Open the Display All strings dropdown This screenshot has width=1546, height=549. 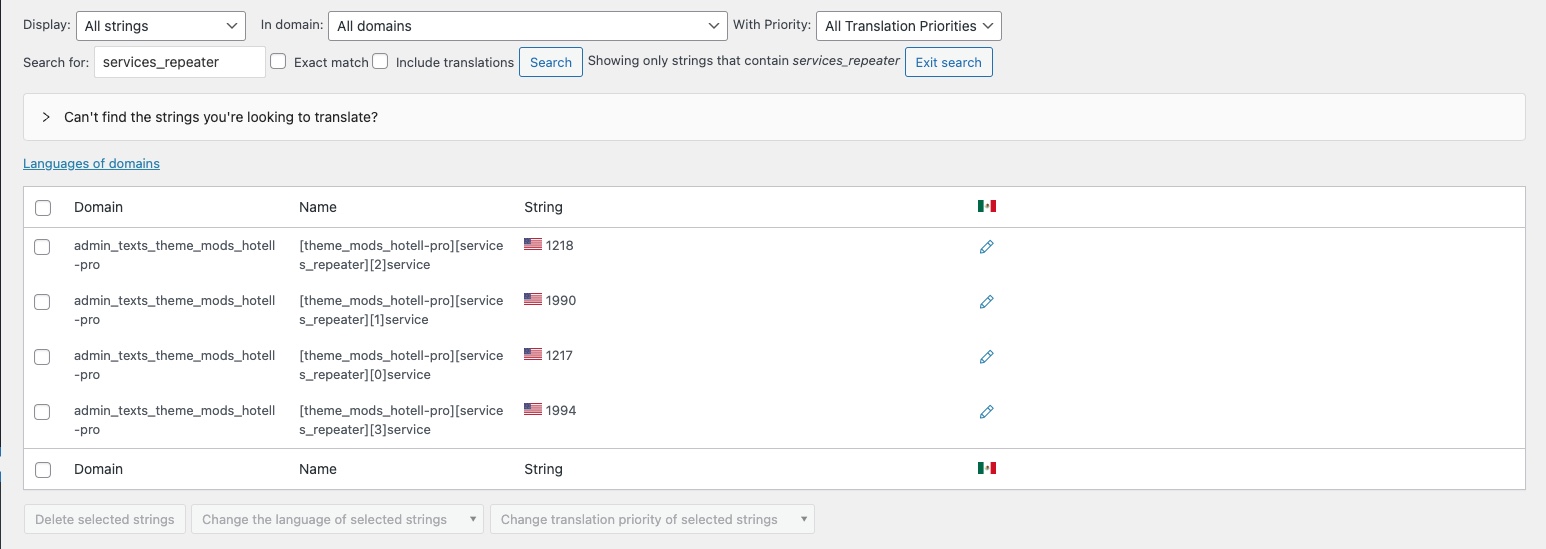(x=161, y=26)
